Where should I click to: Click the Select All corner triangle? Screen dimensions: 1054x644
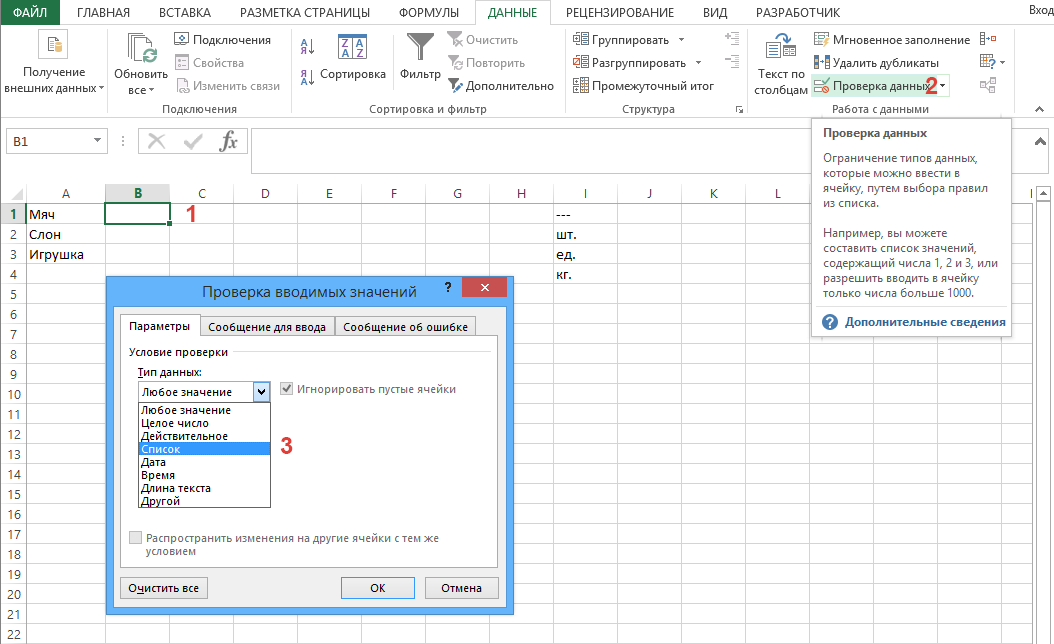[15, 194]
